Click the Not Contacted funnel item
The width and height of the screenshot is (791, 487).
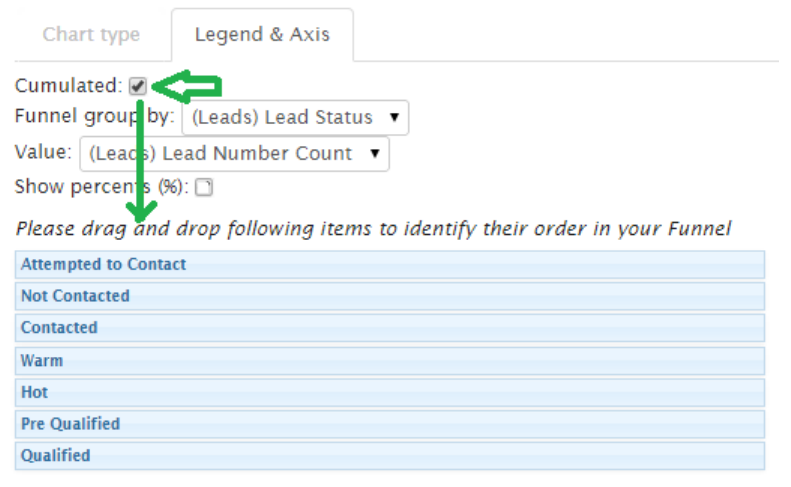390,297
